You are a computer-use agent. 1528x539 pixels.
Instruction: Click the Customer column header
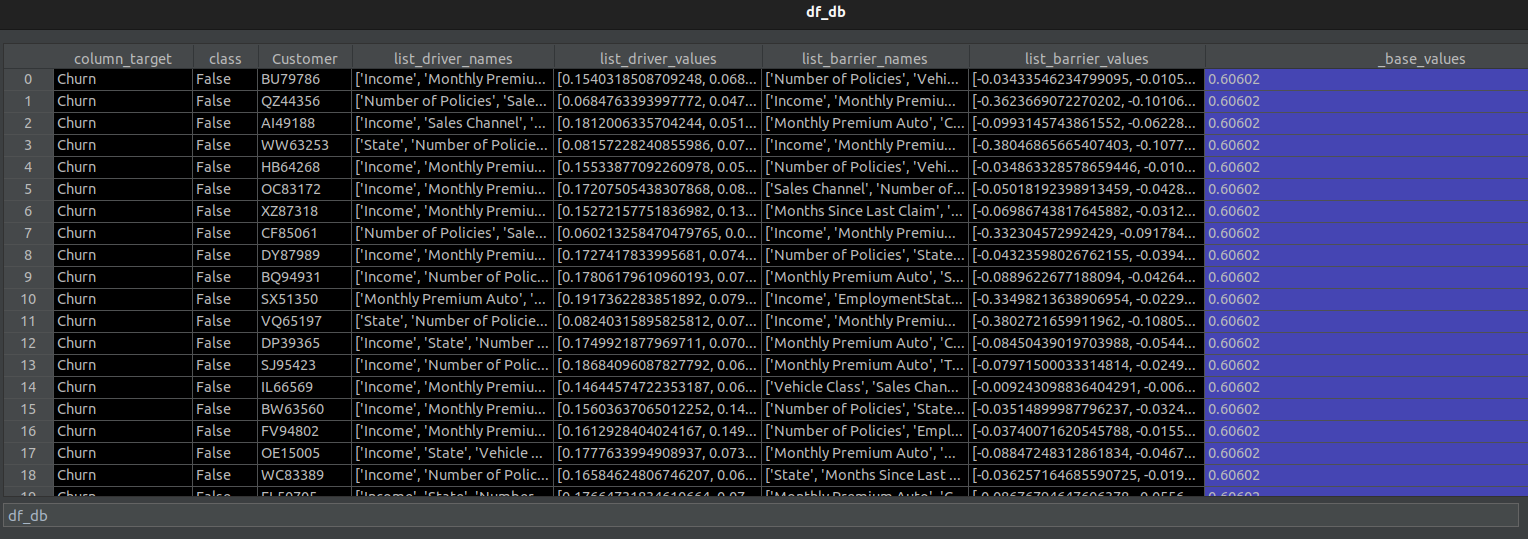(x=305, y=59)
